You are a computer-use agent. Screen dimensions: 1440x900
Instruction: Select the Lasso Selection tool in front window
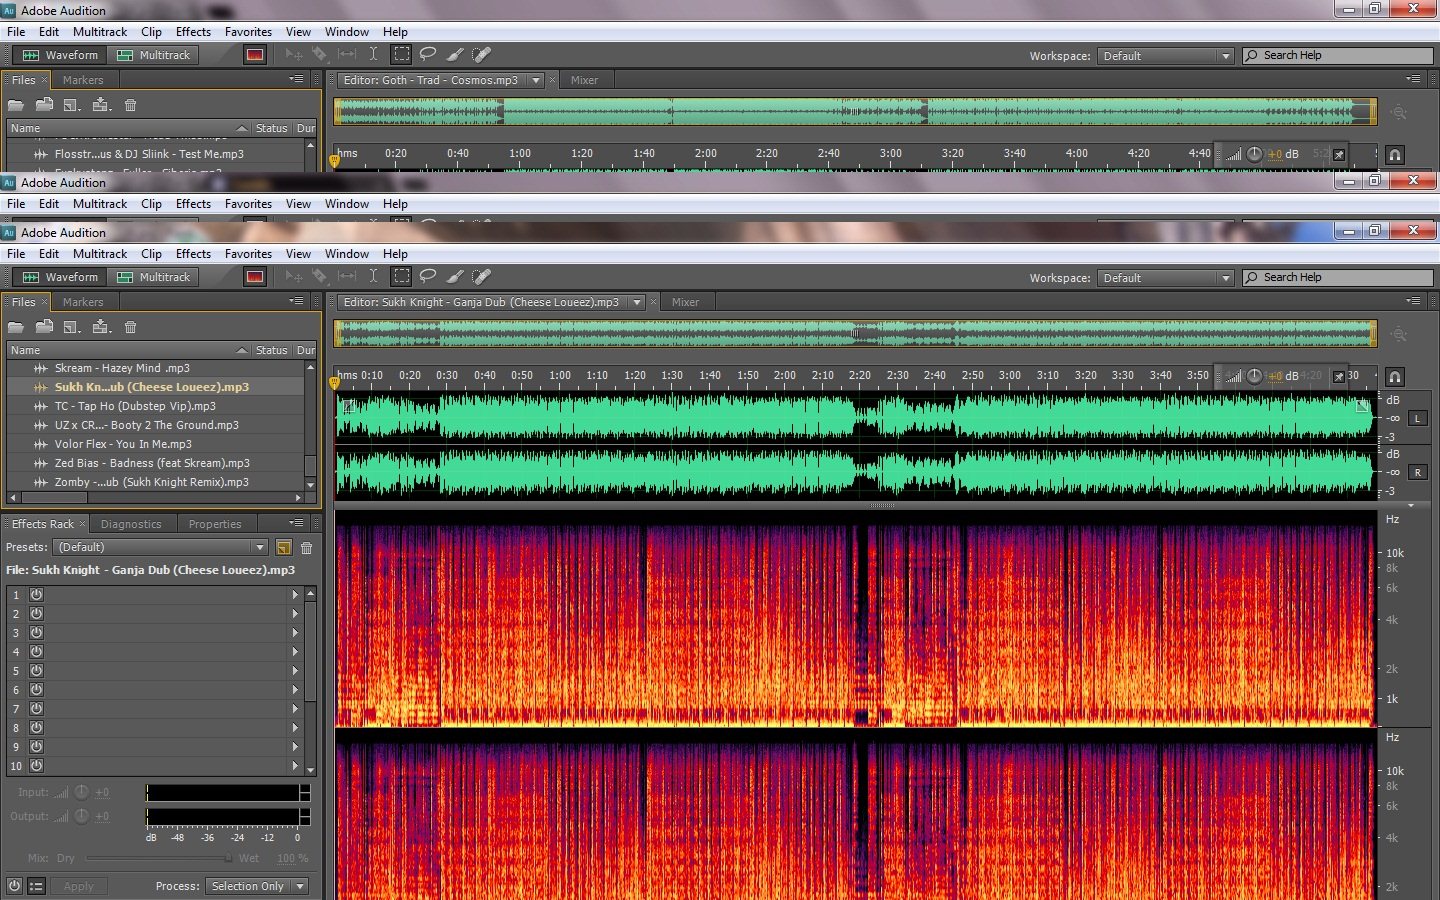click(x=428, y=277)
